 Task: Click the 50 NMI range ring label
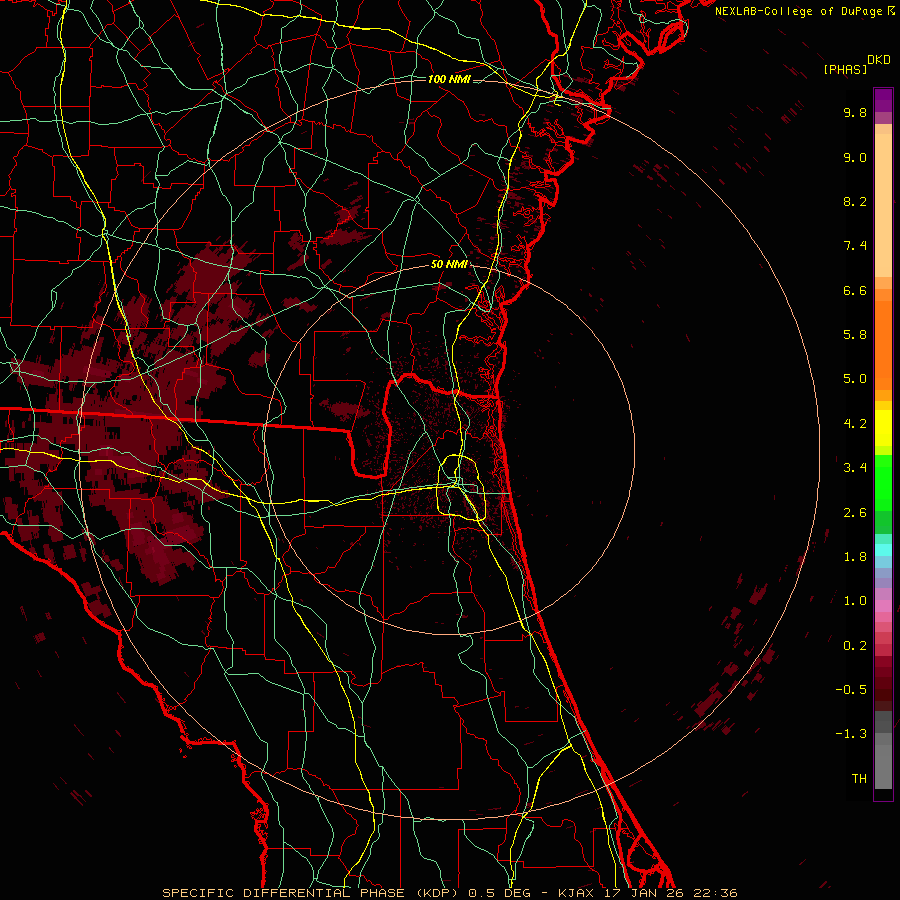(449, 264)
